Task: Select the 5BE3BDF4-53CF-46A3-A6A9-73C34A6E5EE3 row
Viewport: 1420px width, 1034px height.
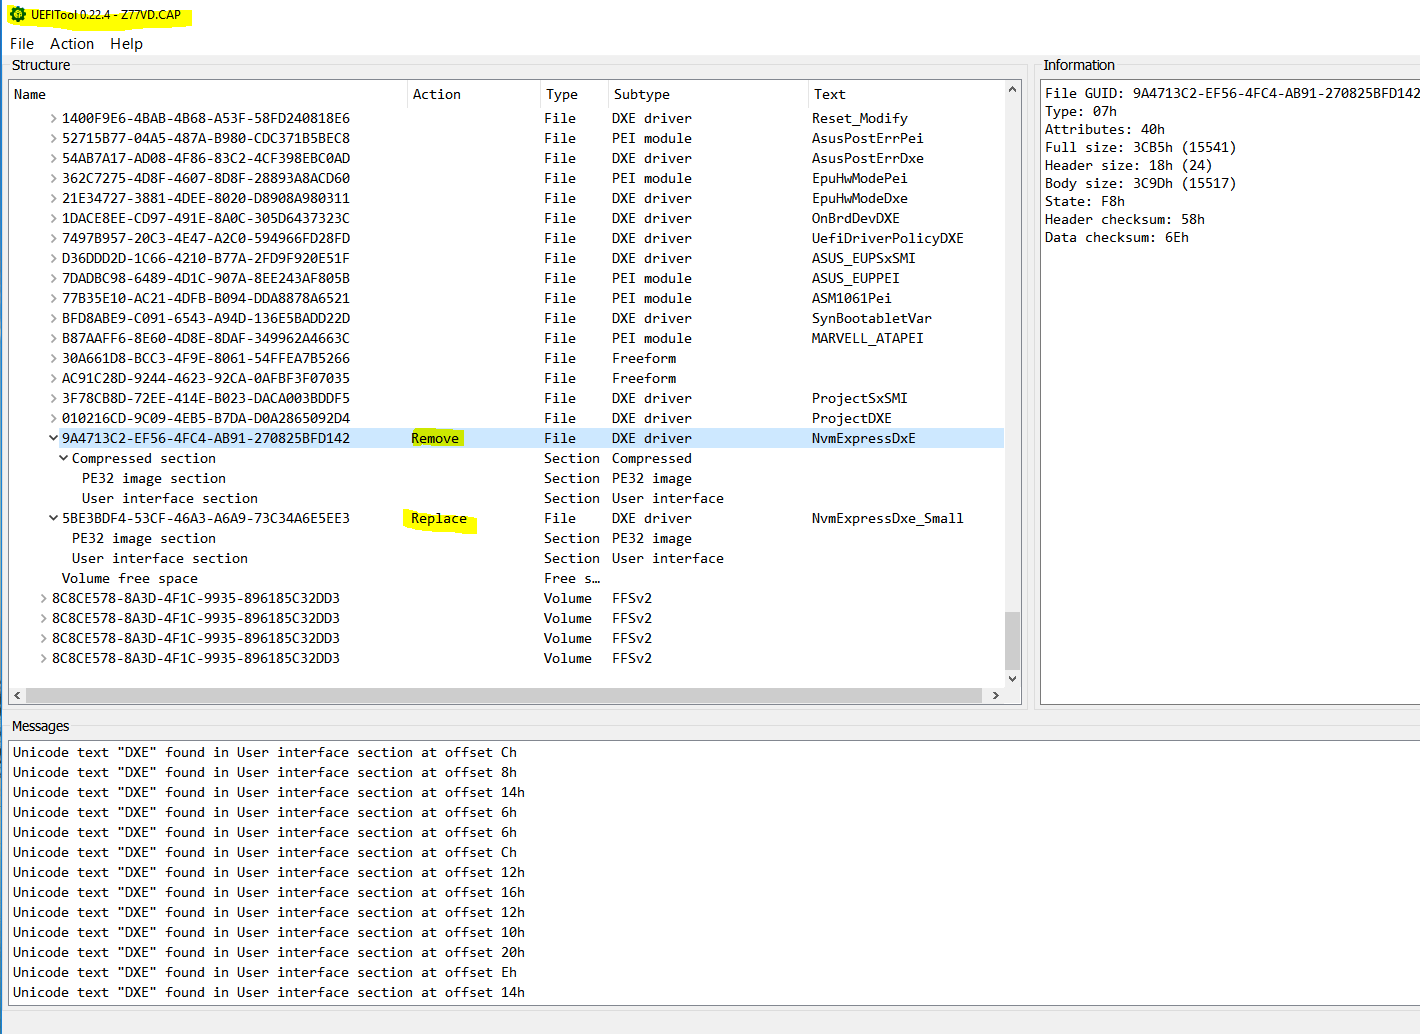Action: 506,518
